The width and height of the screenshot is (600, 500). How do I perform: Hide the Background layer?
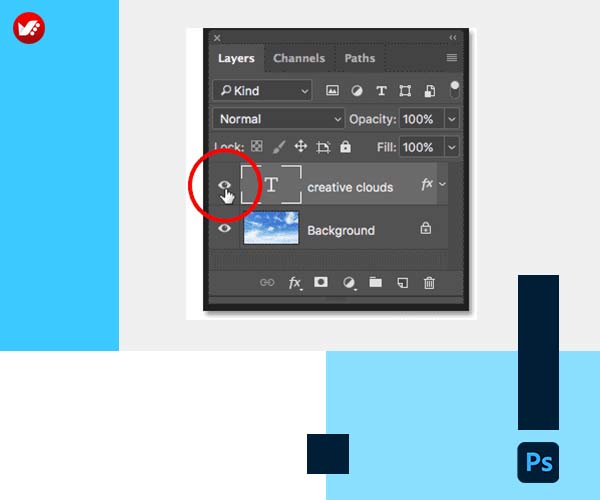[x=225, y=229]
